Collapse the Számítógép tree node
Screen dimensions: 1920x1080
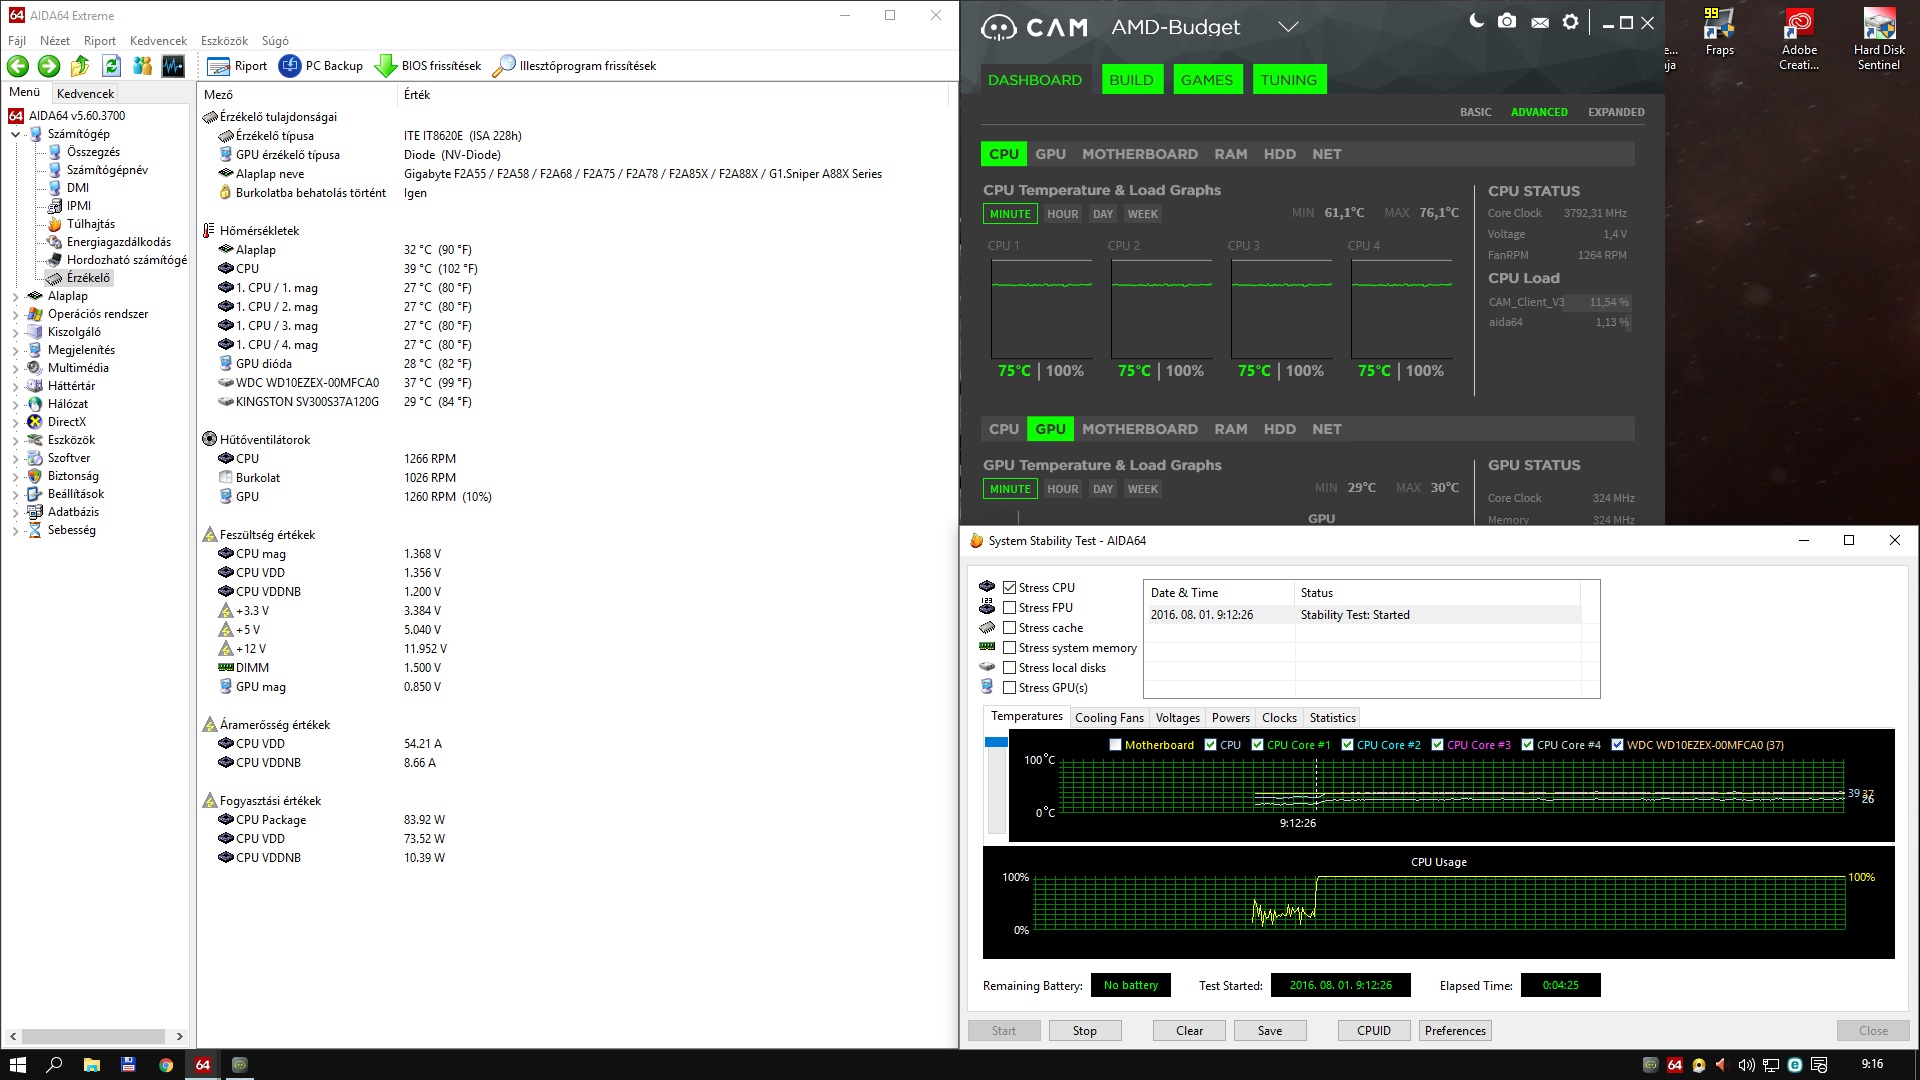15,134
